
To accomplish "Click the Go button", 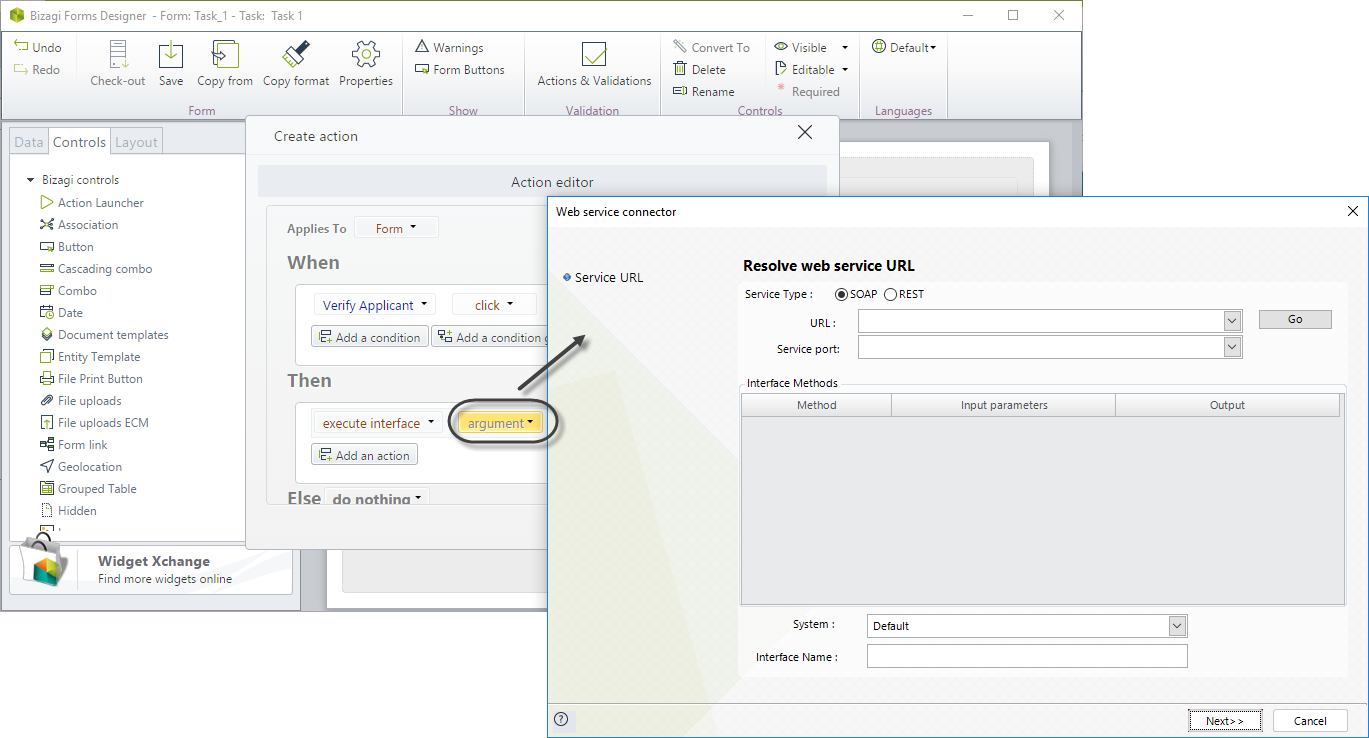I will pos(1295,319).
